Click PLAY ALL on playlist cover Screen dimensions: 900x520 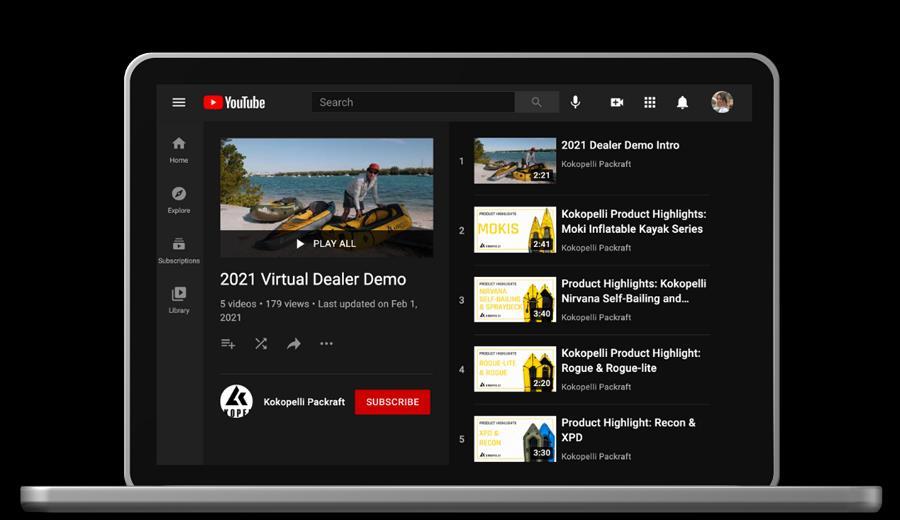[x=326, y=244]
